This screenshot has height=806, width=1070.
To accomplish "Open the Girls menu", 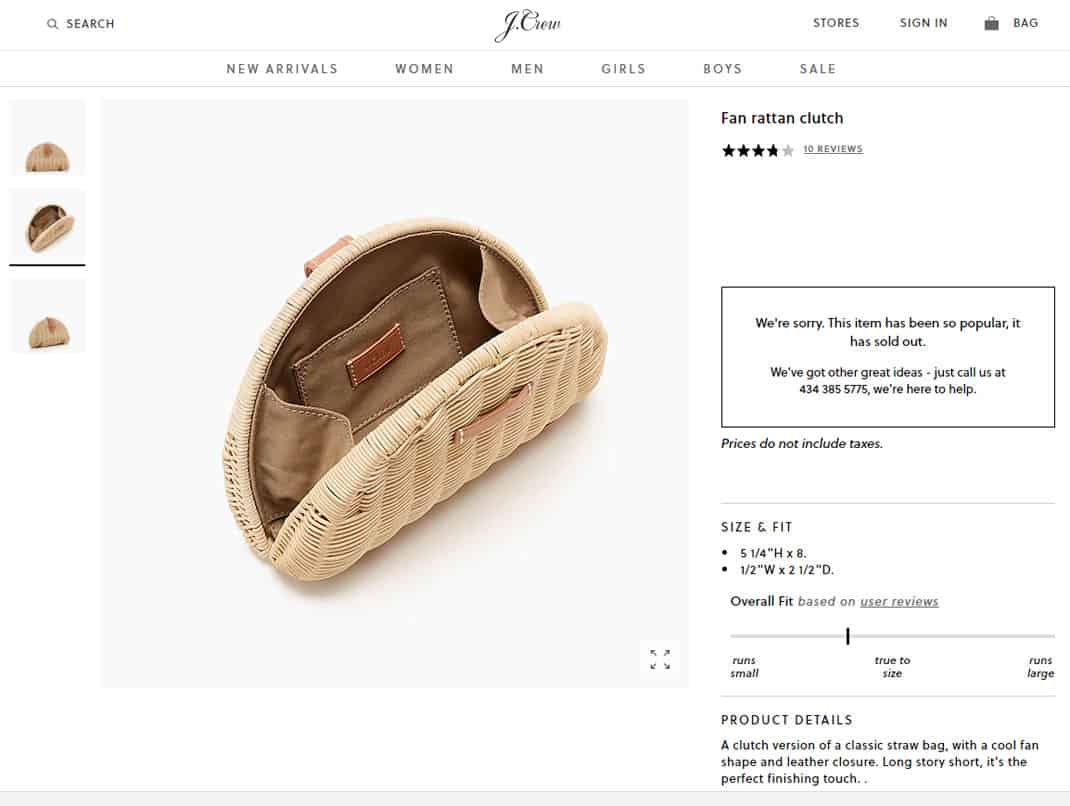I will 624,69.
